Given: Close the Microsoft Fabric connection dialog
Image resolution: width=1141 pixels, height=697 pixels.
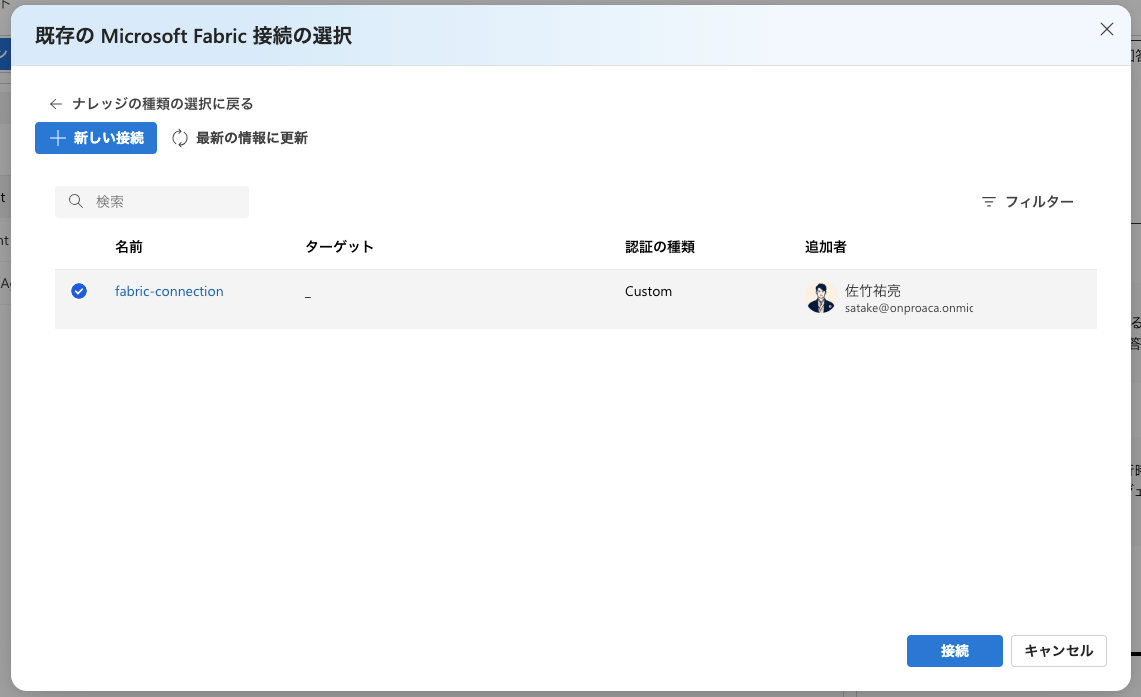Looking at the screenshot, I should pyautogui.click(x=1106, y=29).
